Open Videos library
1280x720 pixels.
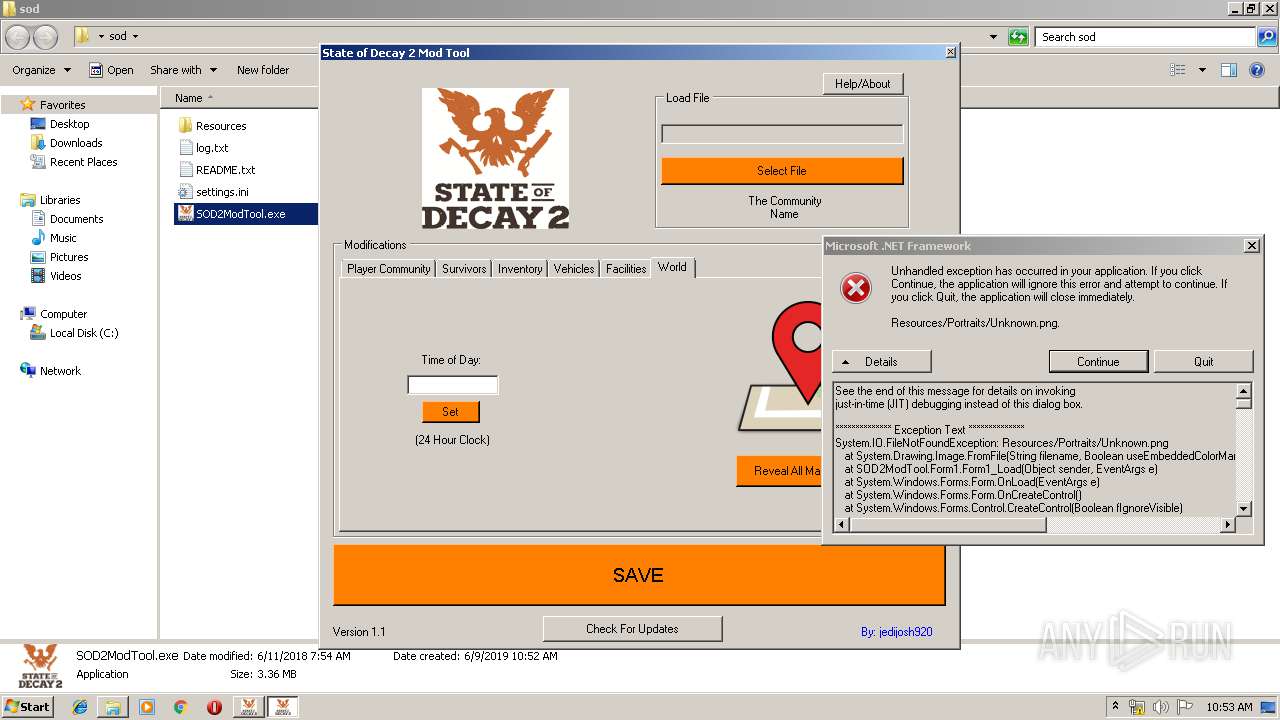[x=65, y=276]
